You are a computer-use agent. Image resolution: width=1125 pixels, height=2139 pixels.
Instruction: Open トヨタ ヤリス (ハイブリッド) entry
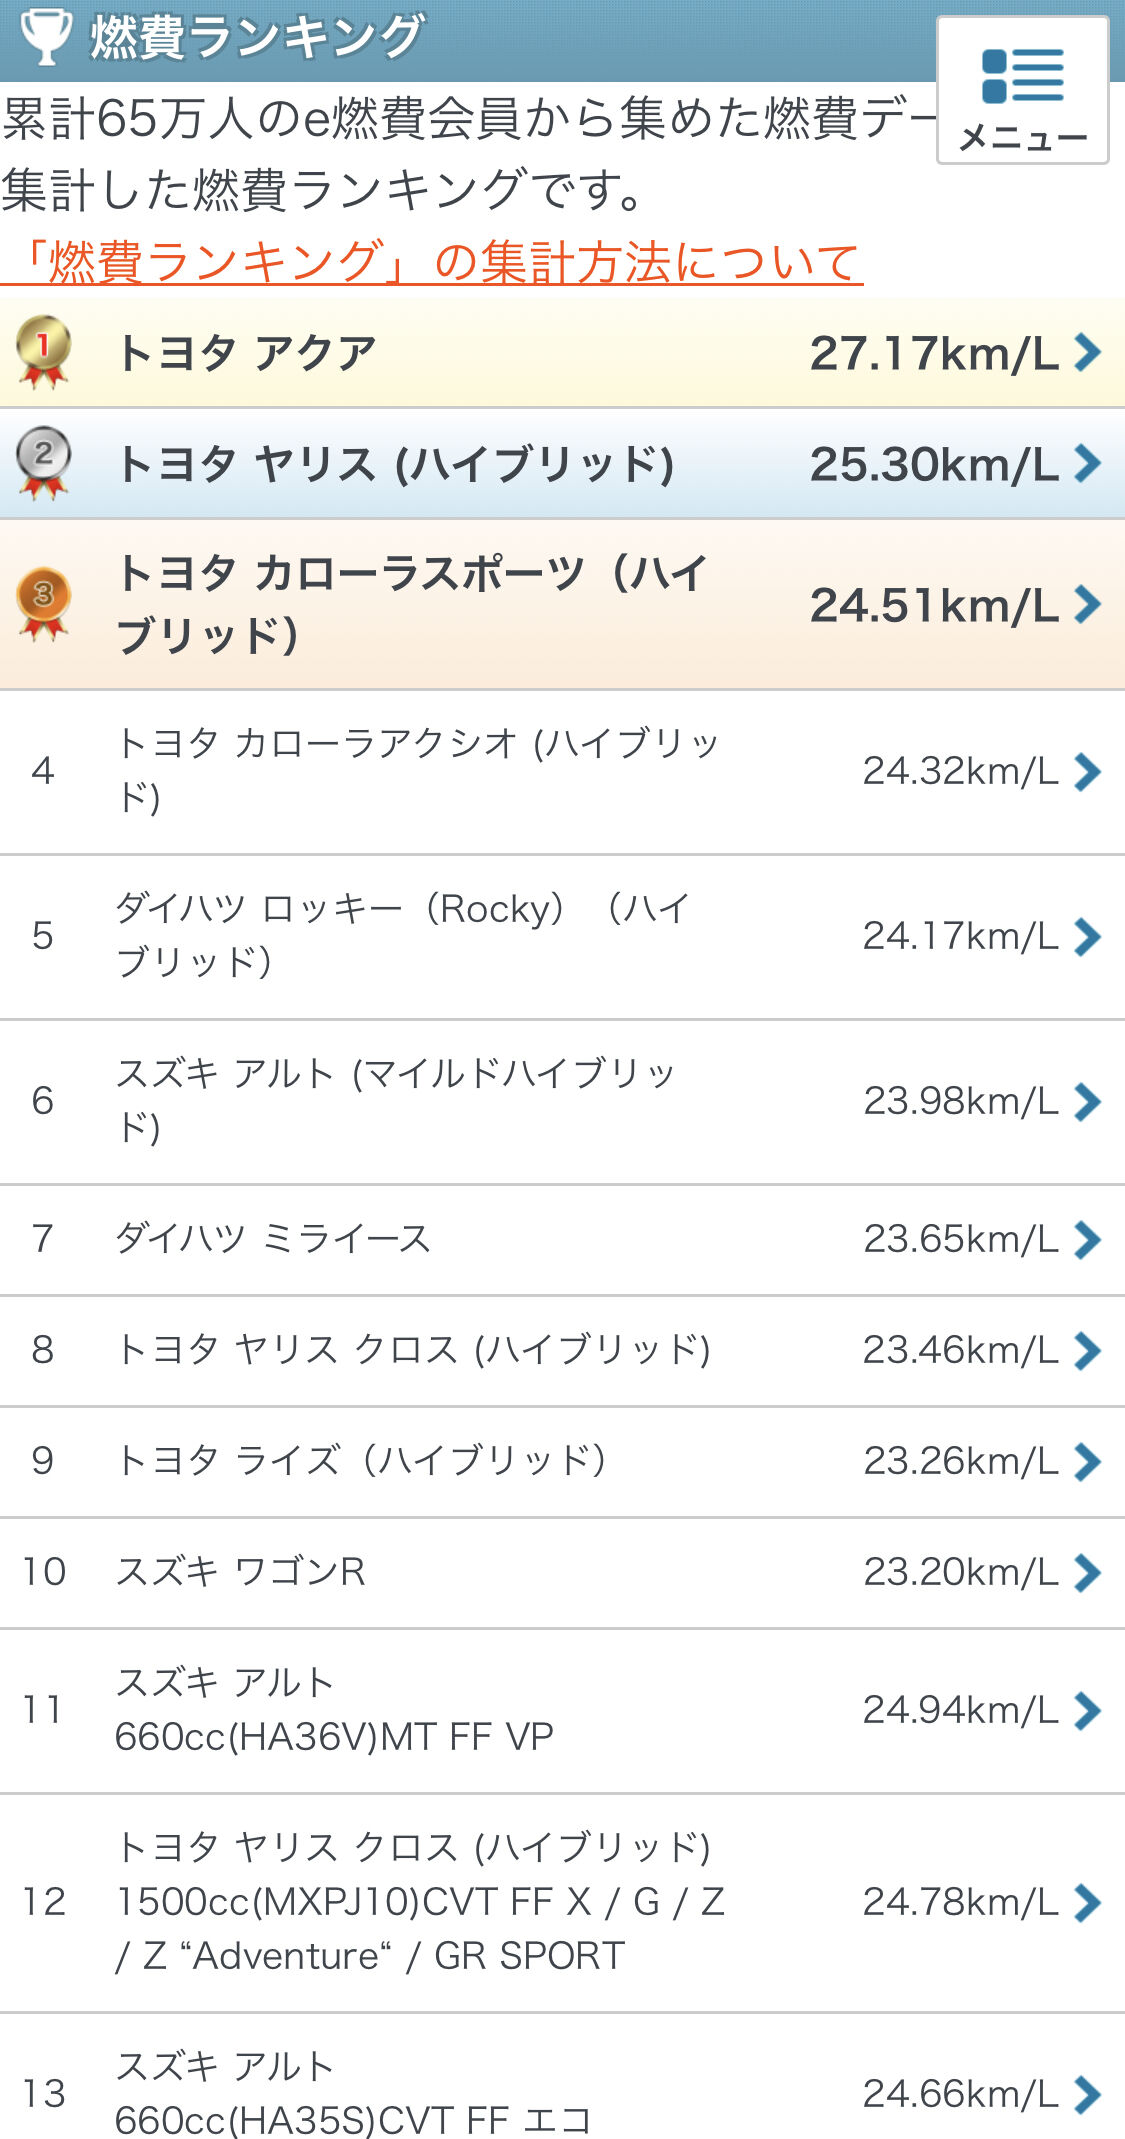(x=562, y=463)
